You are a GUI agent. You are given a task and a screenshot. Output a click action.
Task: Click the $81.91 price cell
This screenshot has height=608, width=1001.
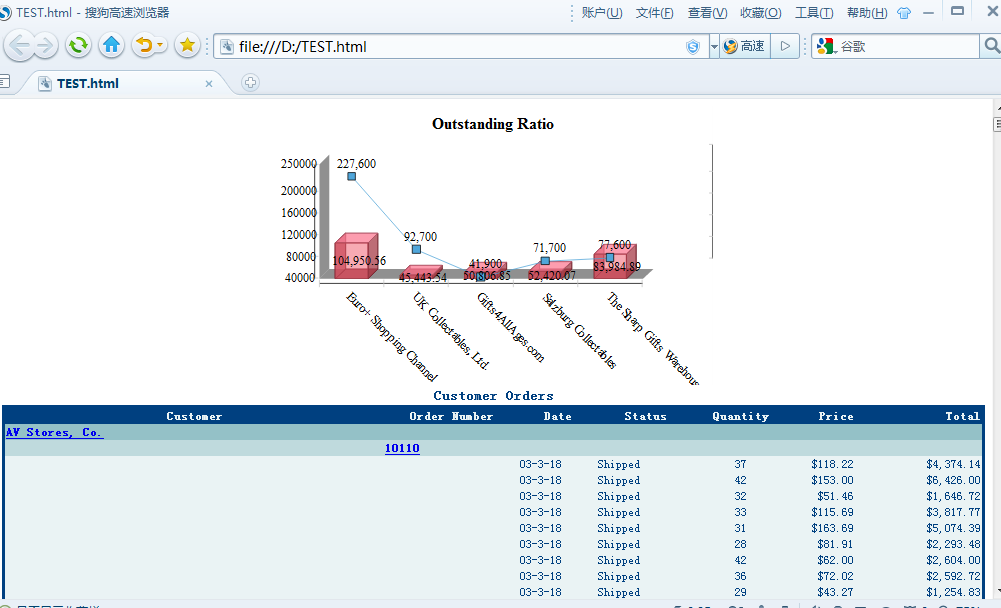[x=835, y=544]
